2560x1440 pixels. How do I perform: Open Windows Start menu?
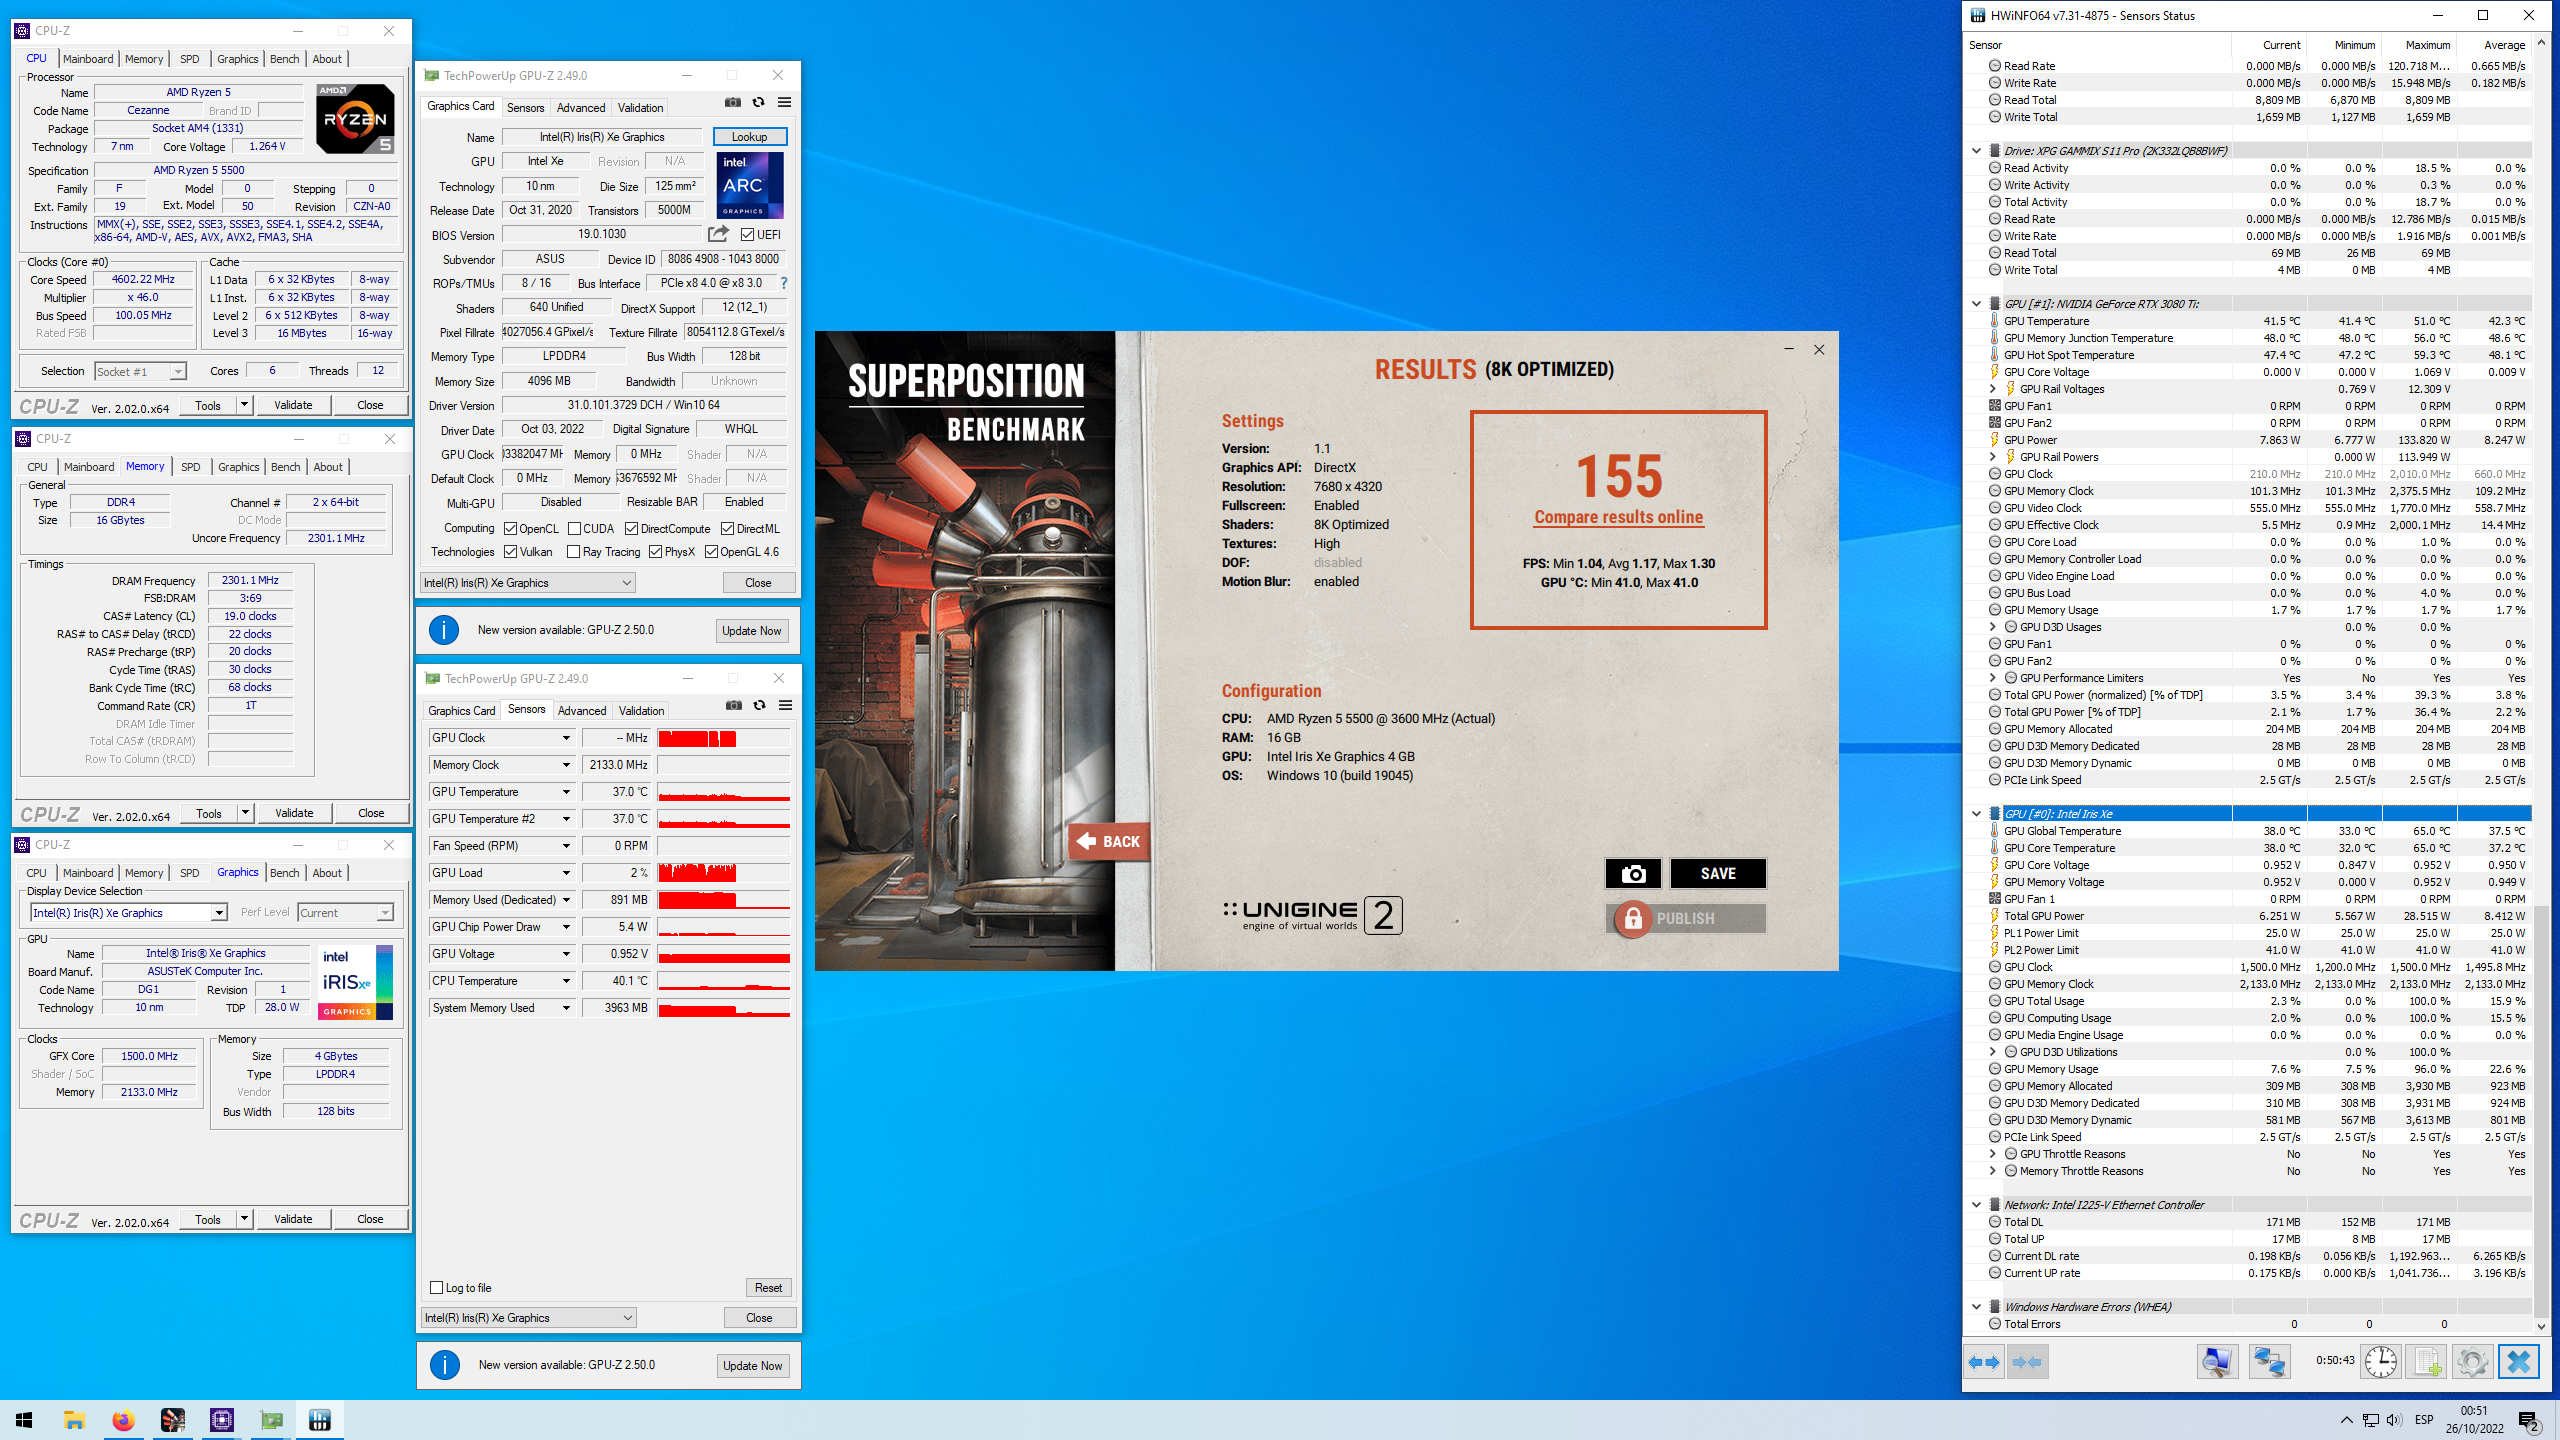coord(24,1420)
